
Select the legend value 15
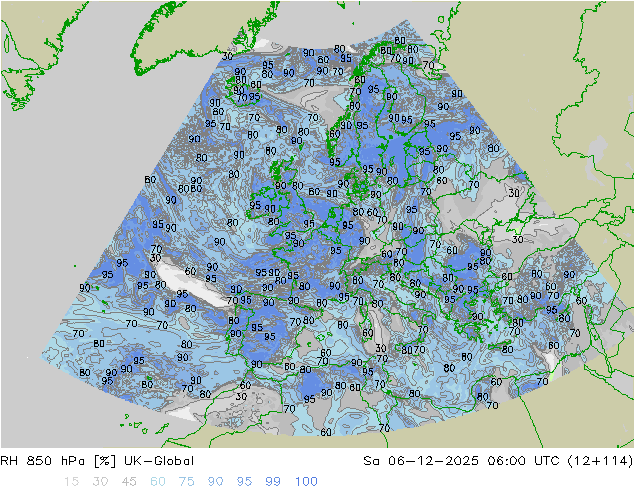[71, 482]
